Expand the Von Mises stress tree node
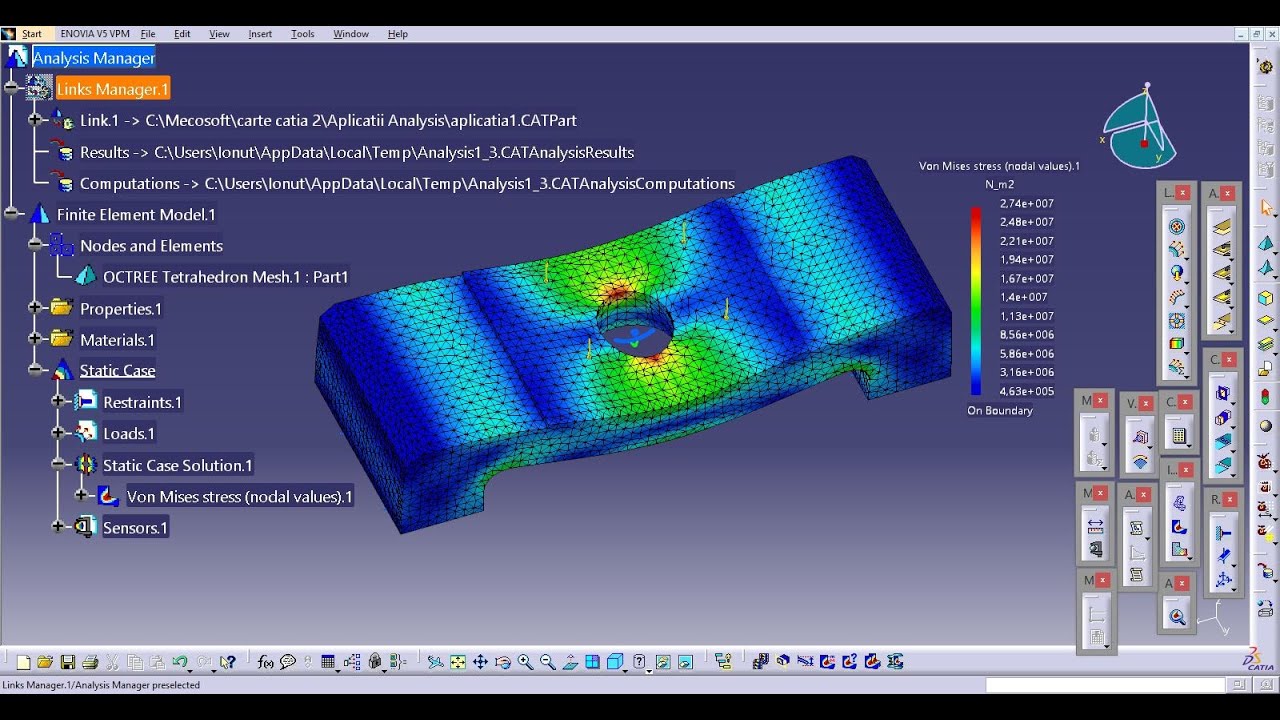Screen dimensions: 1280x720 point(82,496)
